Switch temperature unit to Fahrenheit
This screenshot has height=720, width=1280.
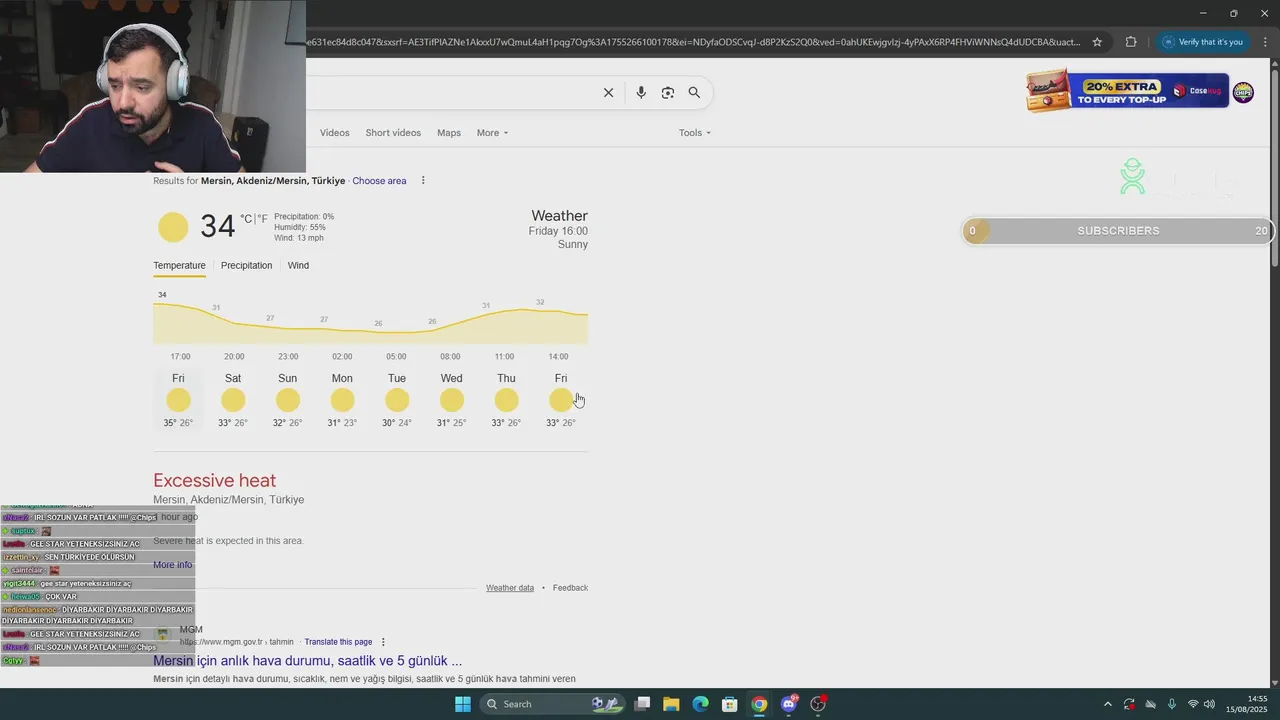click(263, 219)
